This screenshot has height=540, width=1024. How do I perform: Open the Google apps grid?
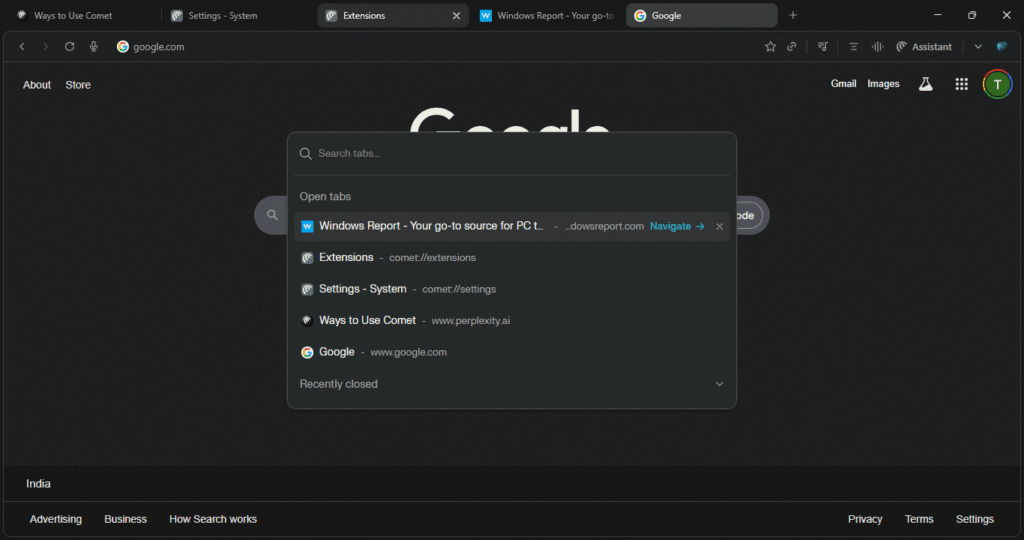(961, 84)
